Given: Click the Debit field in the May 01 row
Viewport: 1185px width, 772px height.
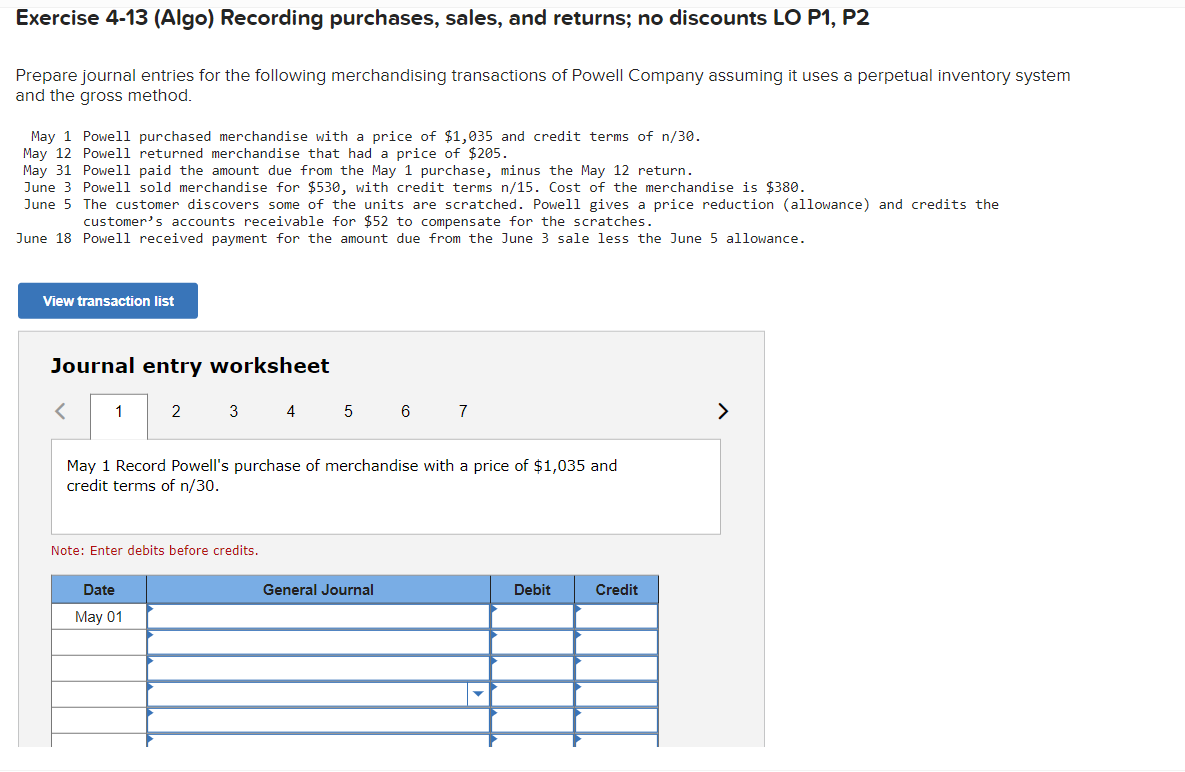Looking at the screenshot, I should (x=532, y=616).
